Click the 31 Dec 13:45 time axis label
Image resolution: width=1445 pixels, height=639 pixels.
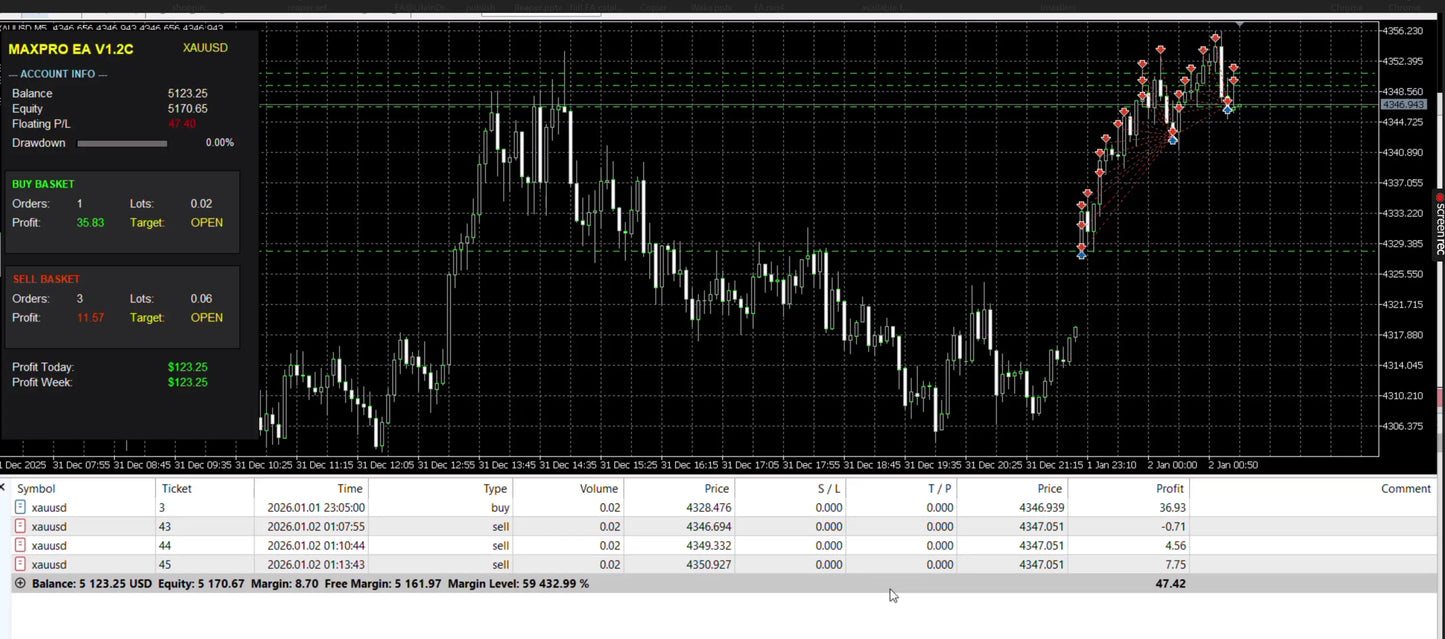coord(509,465)
